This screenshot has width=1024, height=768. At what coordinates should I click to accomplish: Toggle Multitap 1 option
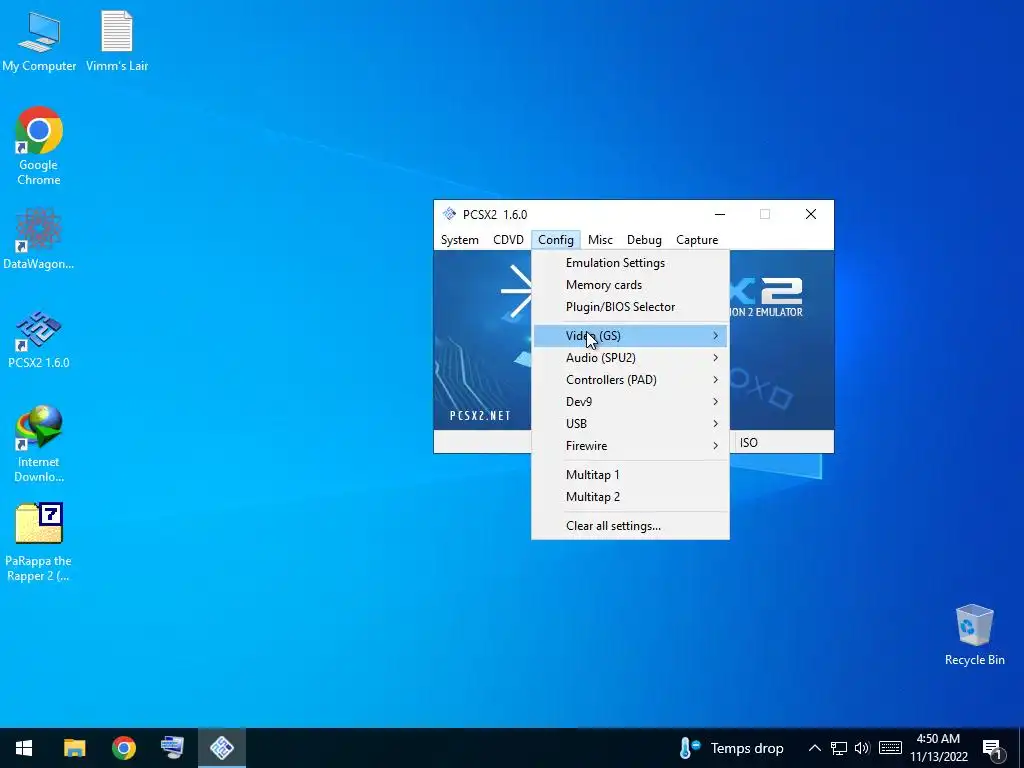click(630, 475)
